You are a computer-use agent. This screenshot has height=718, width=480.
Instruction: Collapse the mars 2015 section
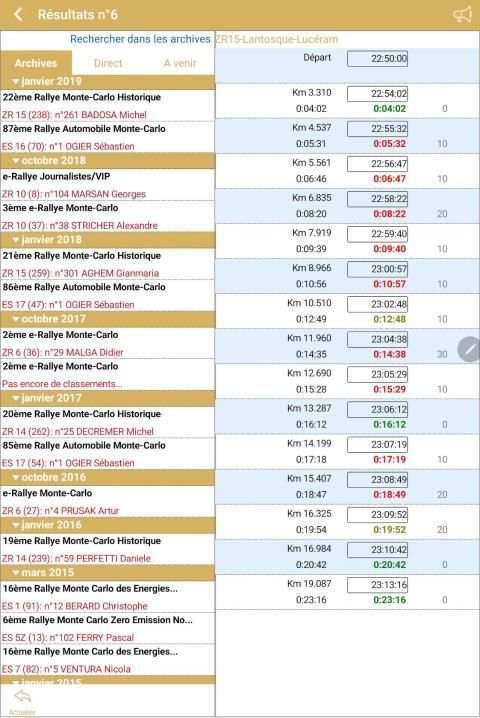16,572
